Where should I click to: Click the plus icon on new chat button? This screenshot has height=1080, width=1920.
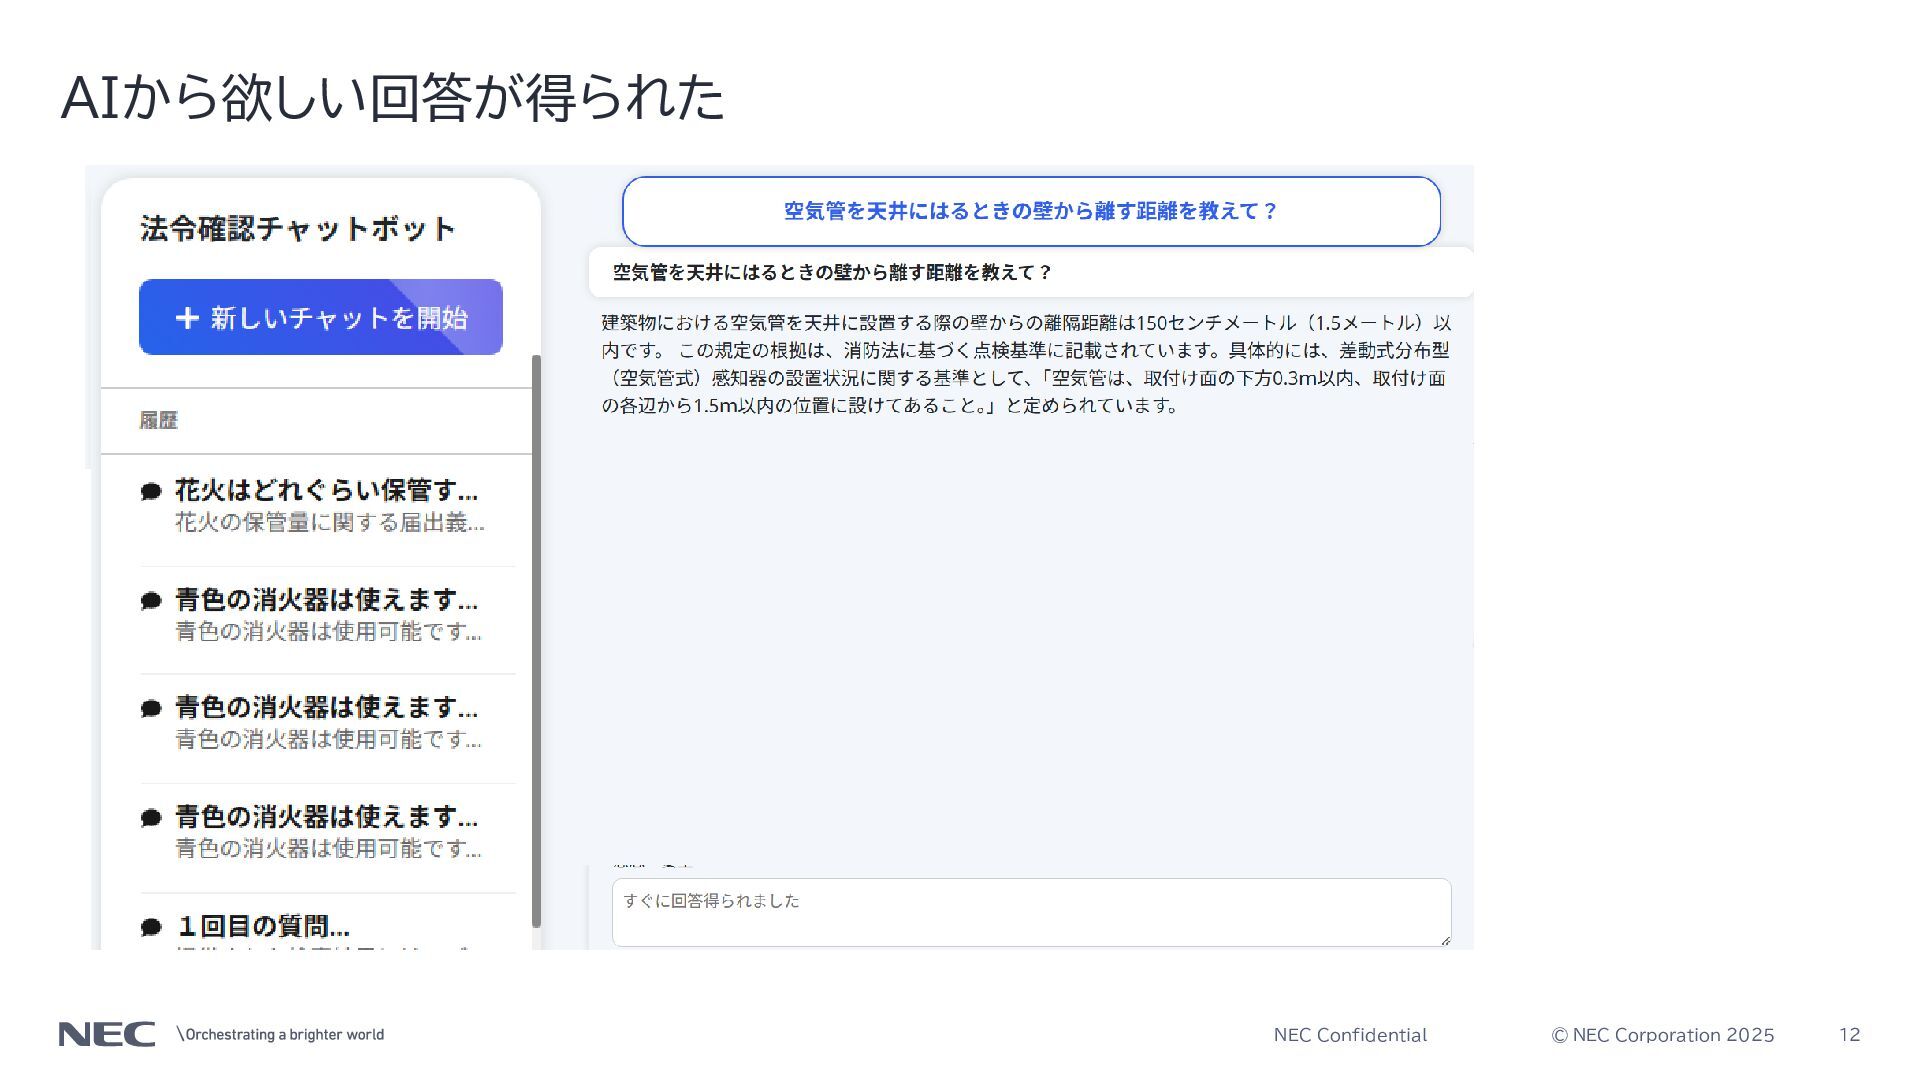(187, 318)
